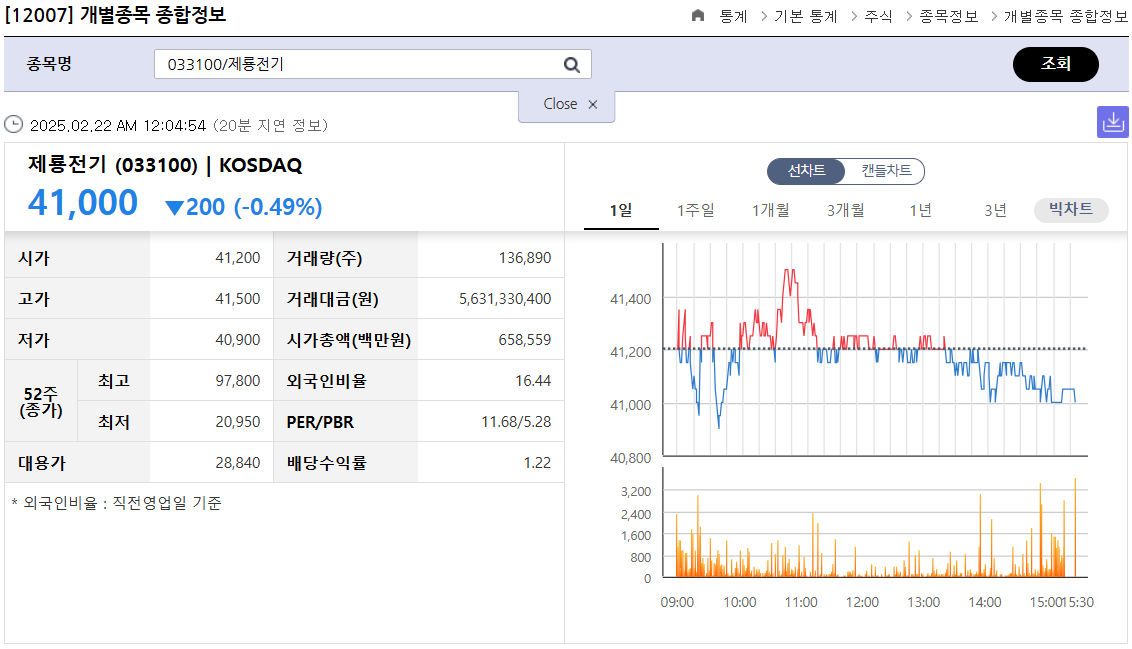Viewport: 1132px width, 649px height.
Task: Expand the 기본 통계 breadcrumb menu
Action: (806, 16)
